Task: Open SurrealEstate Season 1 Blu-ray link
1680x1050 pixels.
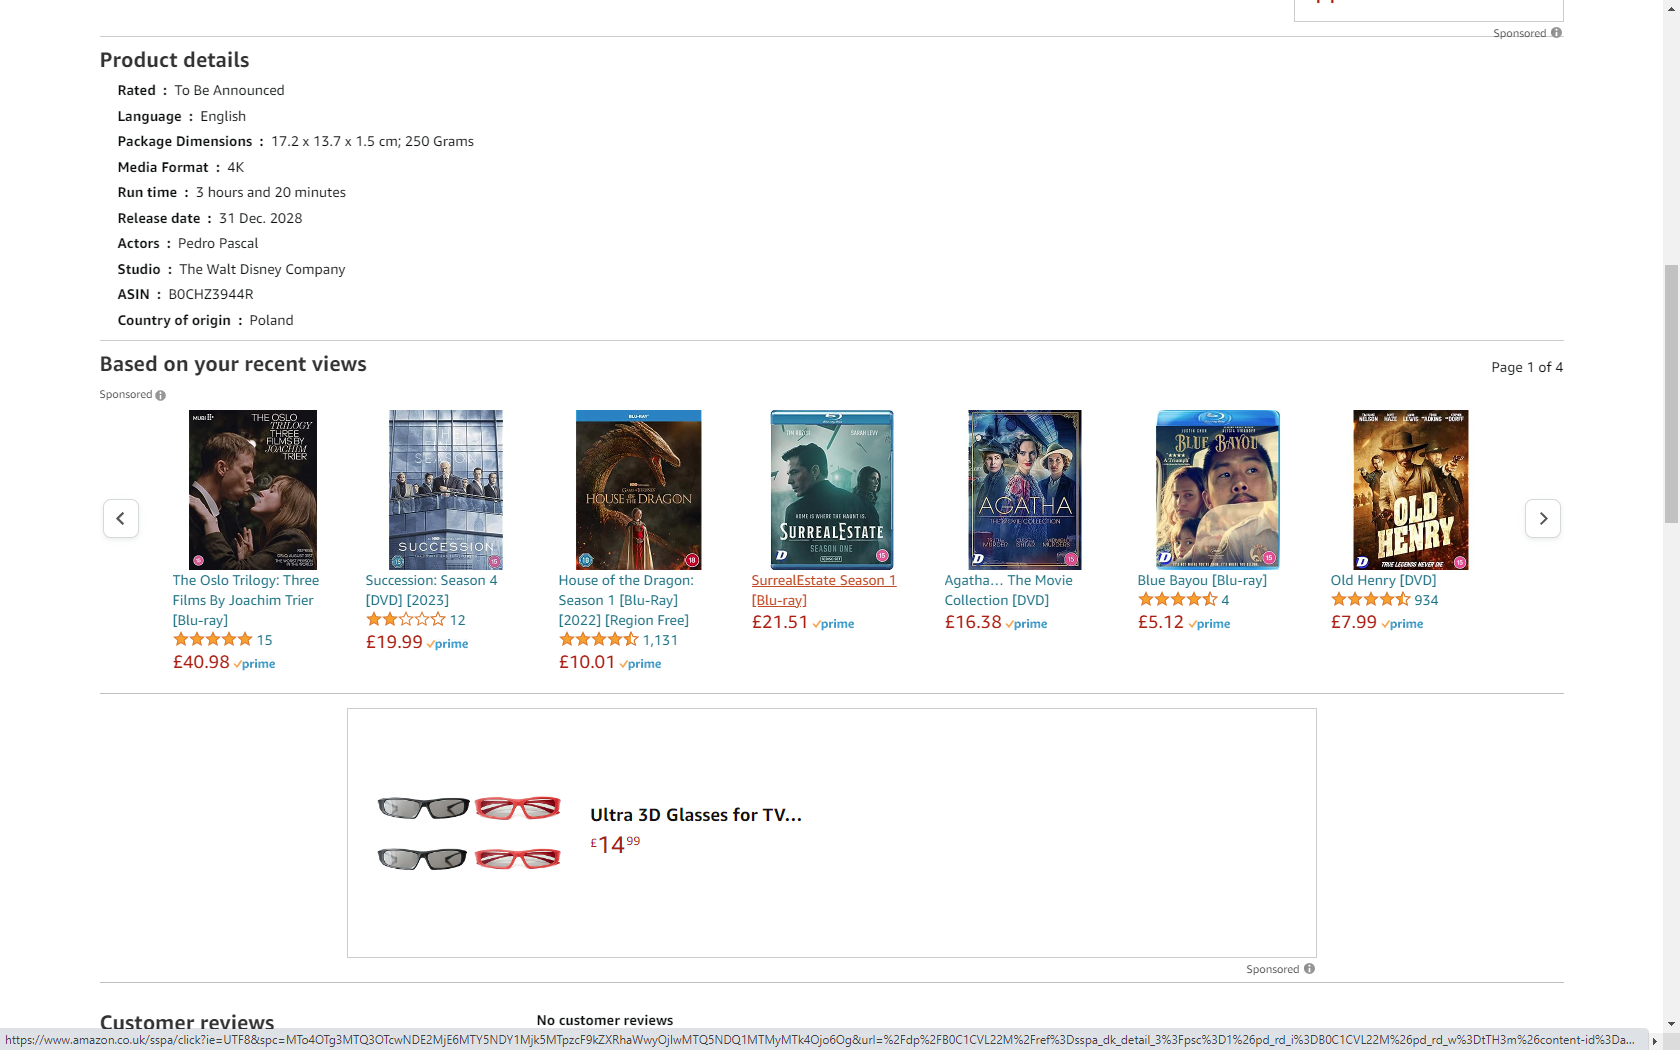Action: click(x=824, y=590)
